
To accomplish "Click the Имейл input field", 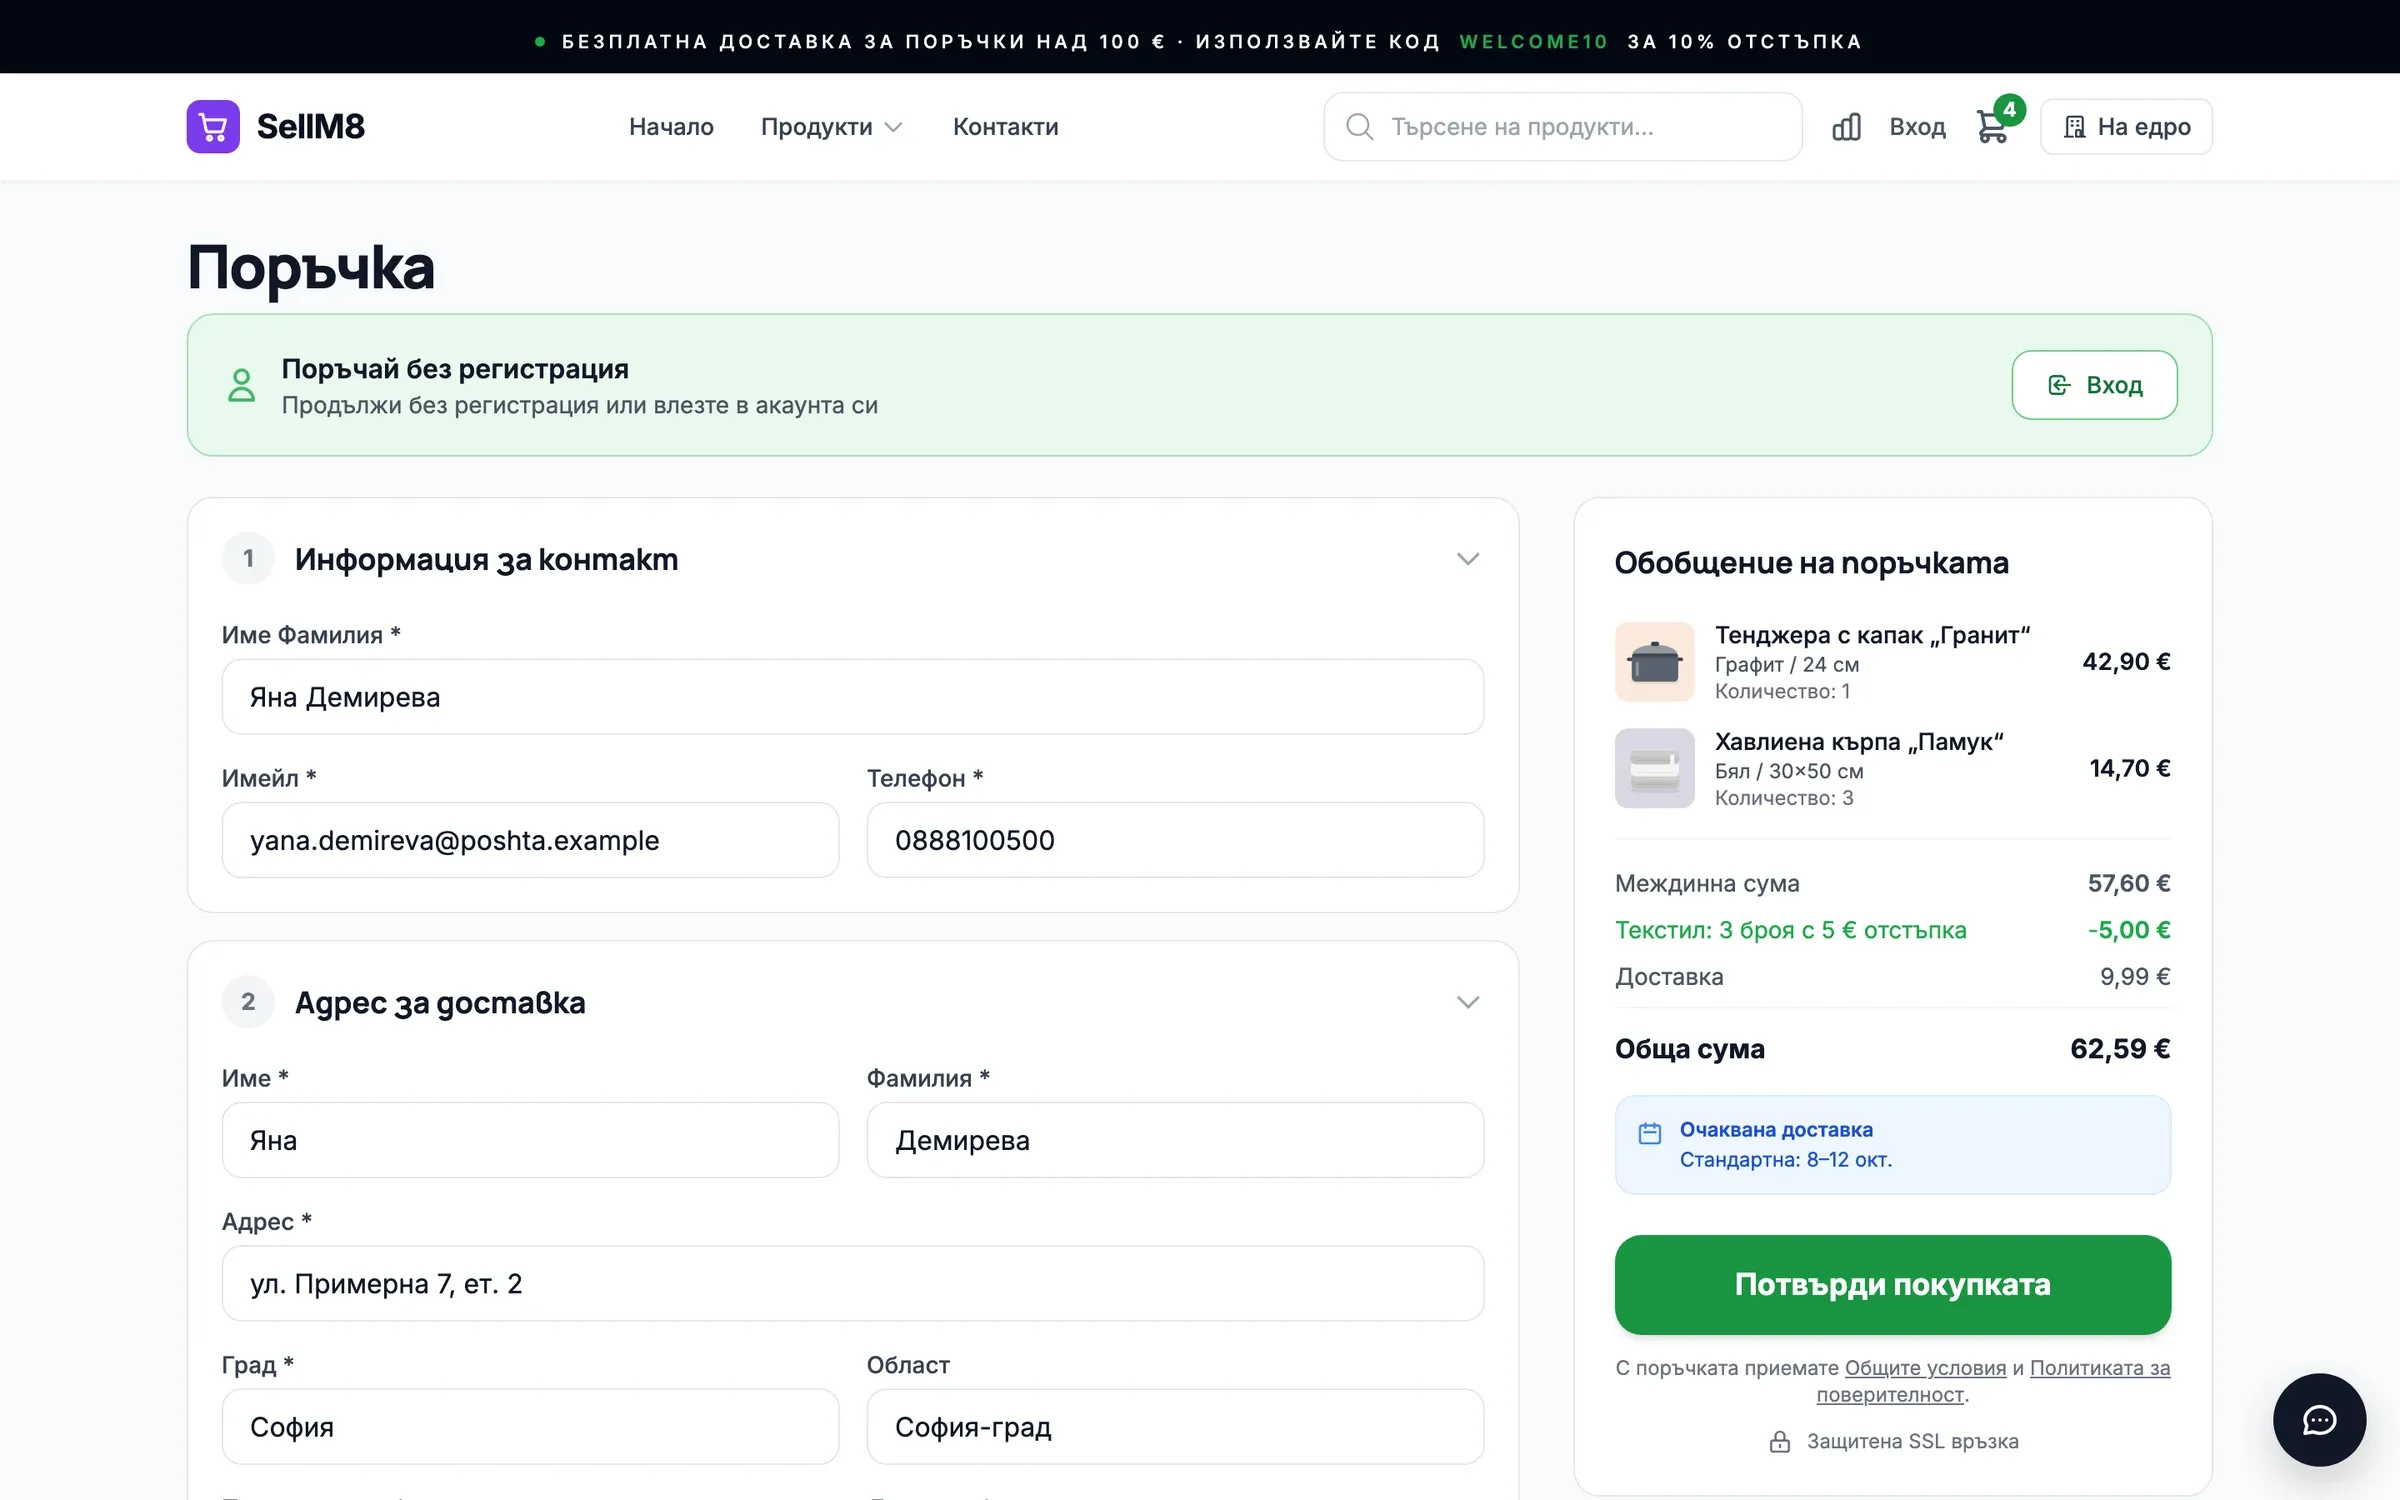I will (x=530, y=840).
